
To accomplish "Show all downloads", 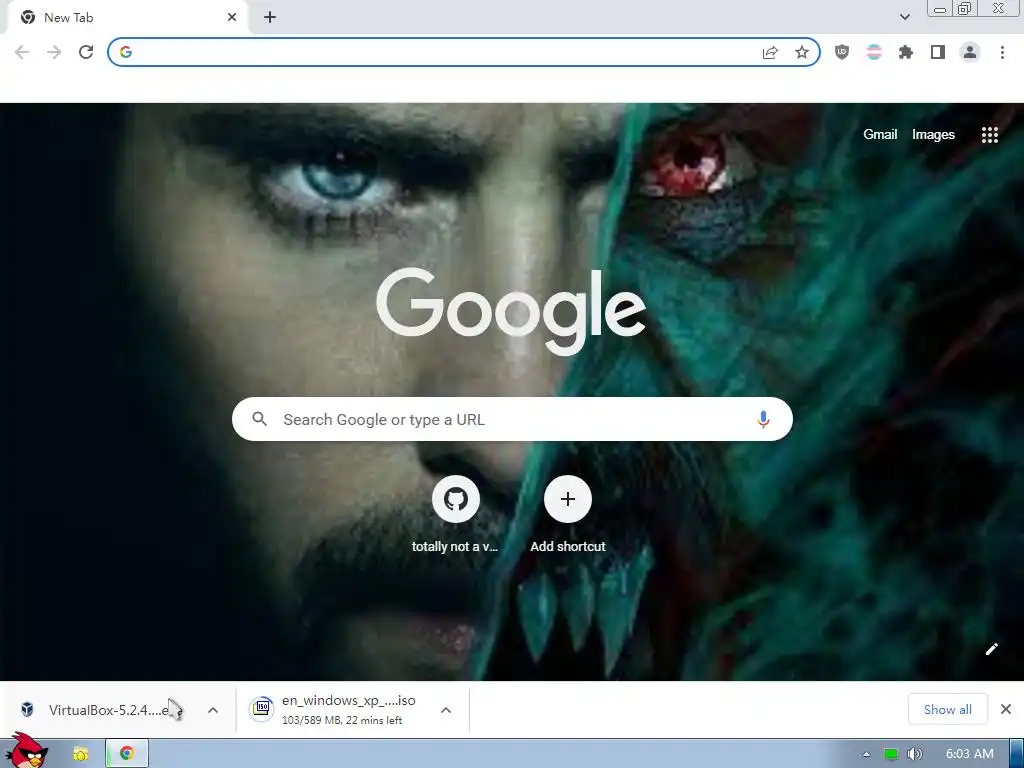I will pos(948,709).
